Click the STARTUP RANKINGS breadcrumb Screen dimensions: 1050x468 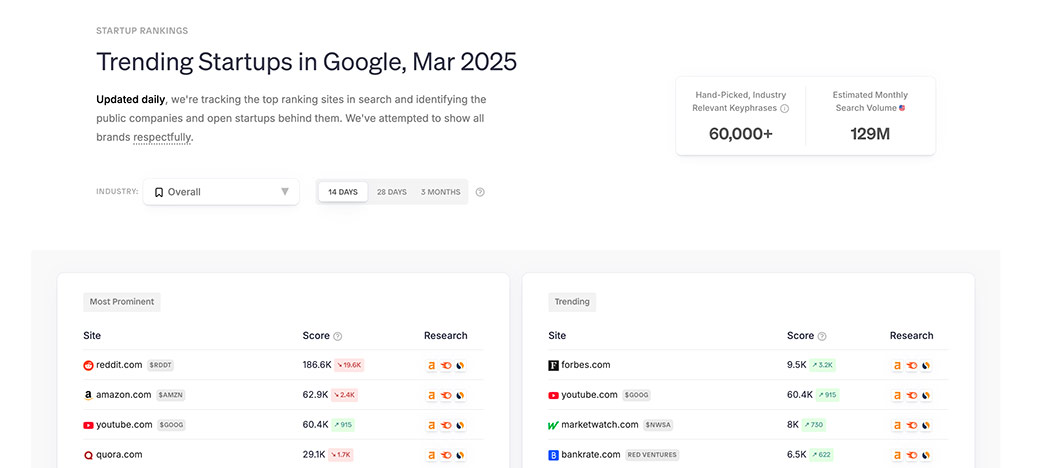pyautogui.click(x=142, y=31)
